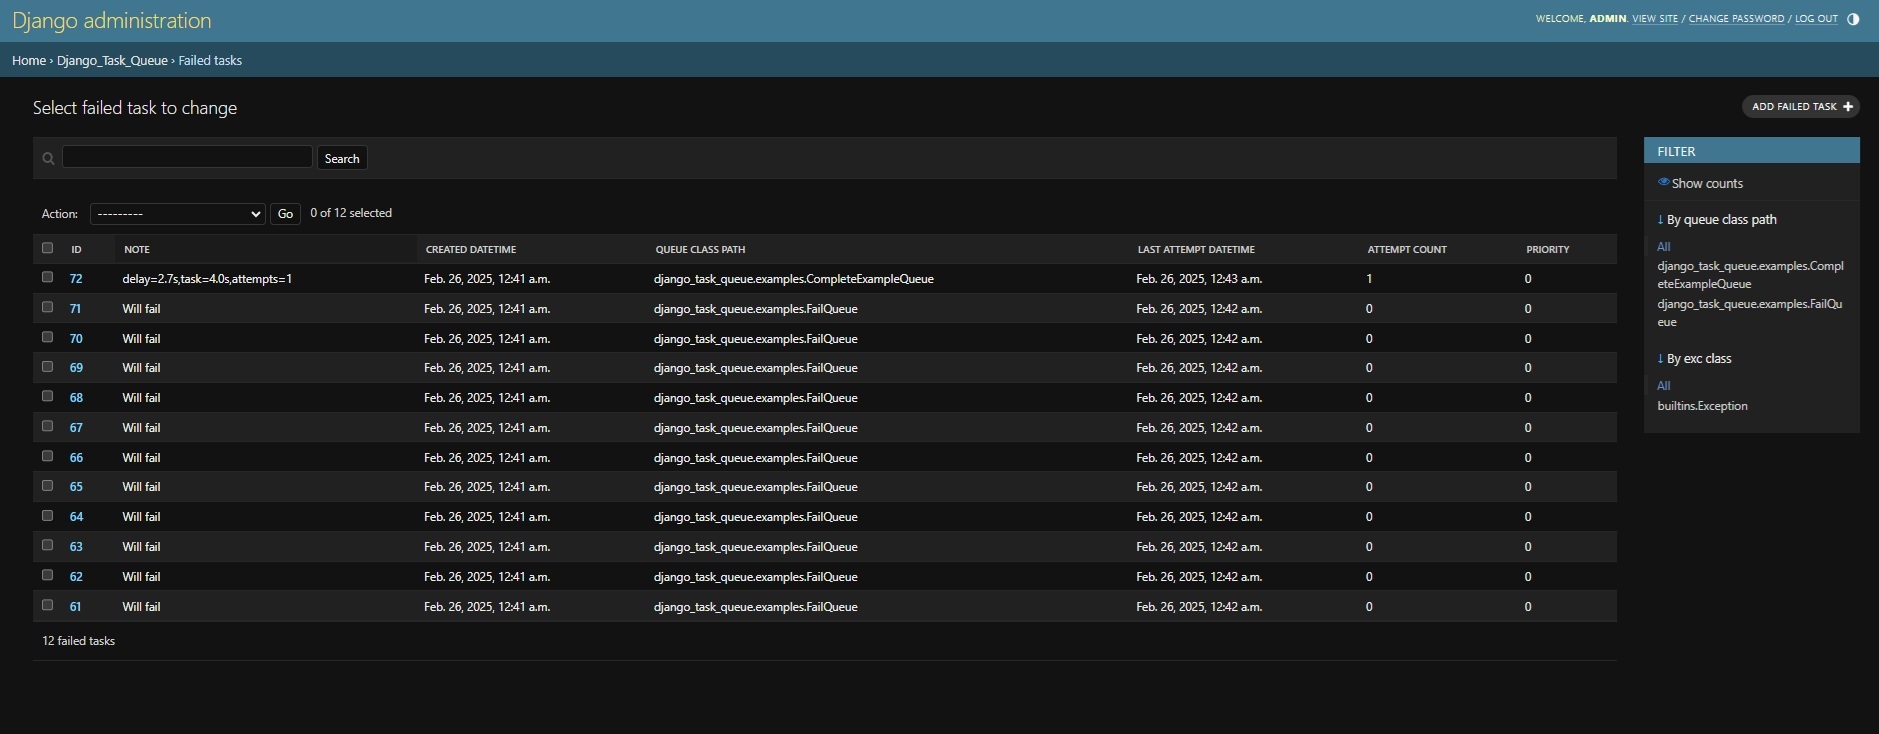Click 'Feb. 26, 2025, 12:43 a.m.' cell
Viewport: 1879px width, 734px height.
coord(1199,279)
